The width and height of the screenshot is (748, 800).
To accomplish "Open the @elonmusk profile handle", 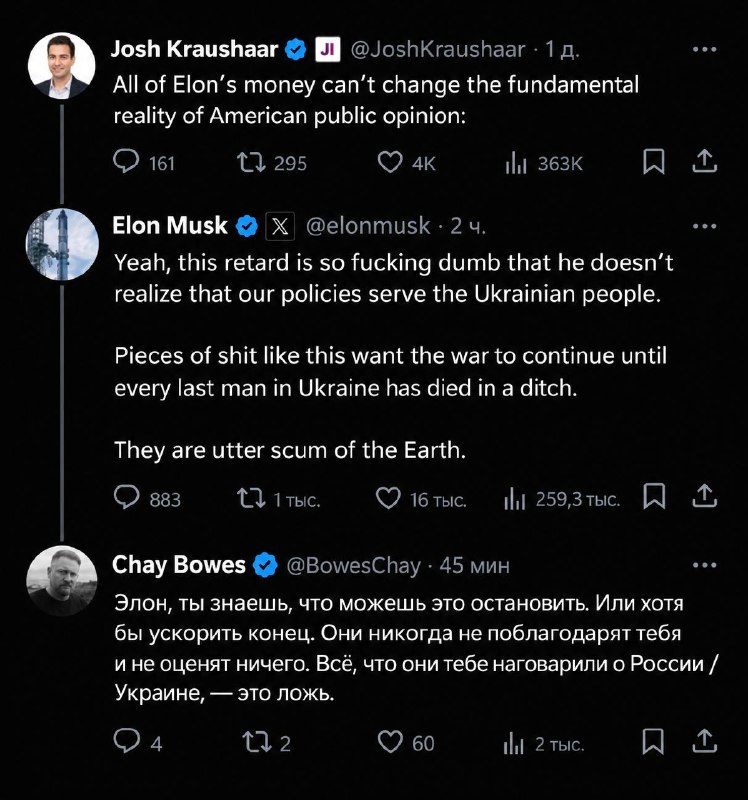I will [x=368, y=226].
